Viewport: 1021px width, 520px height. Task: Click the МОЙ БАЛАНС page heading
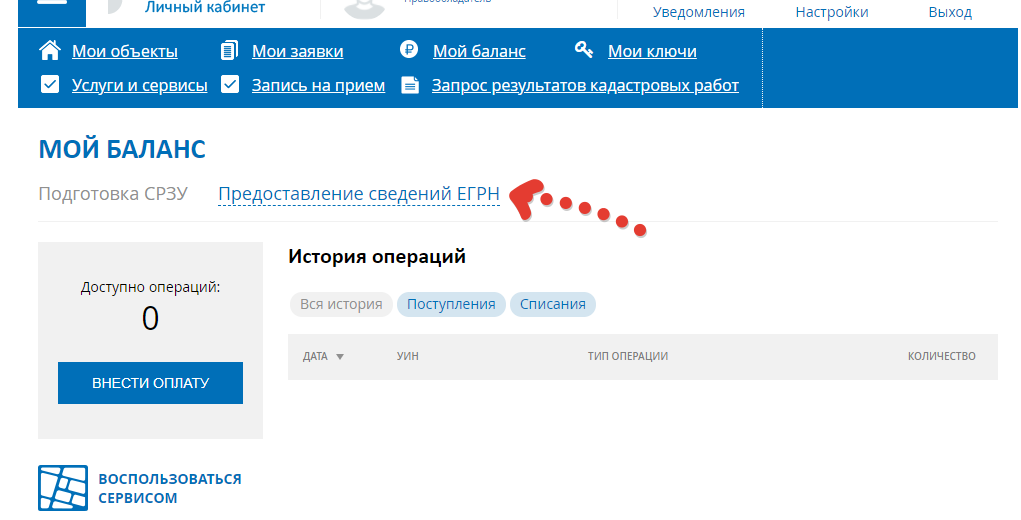122,149
